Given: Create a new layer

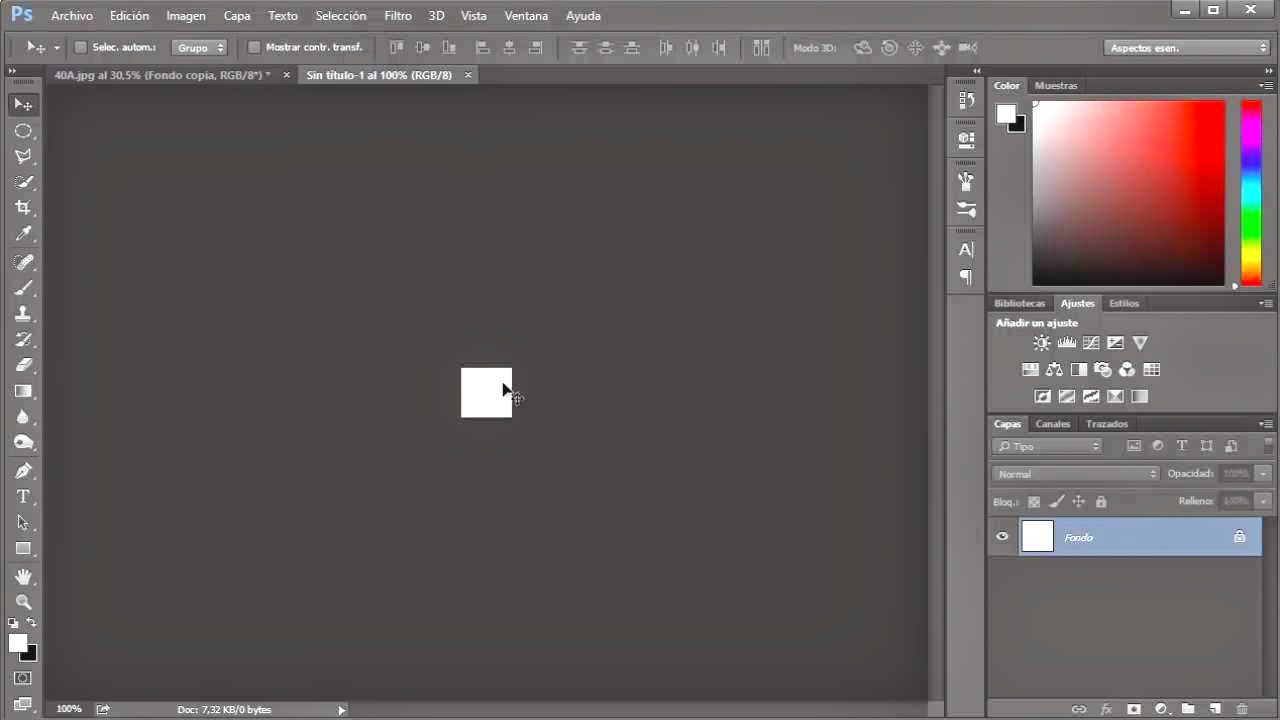Looking at the screenshot, I should coord(1214,709).
